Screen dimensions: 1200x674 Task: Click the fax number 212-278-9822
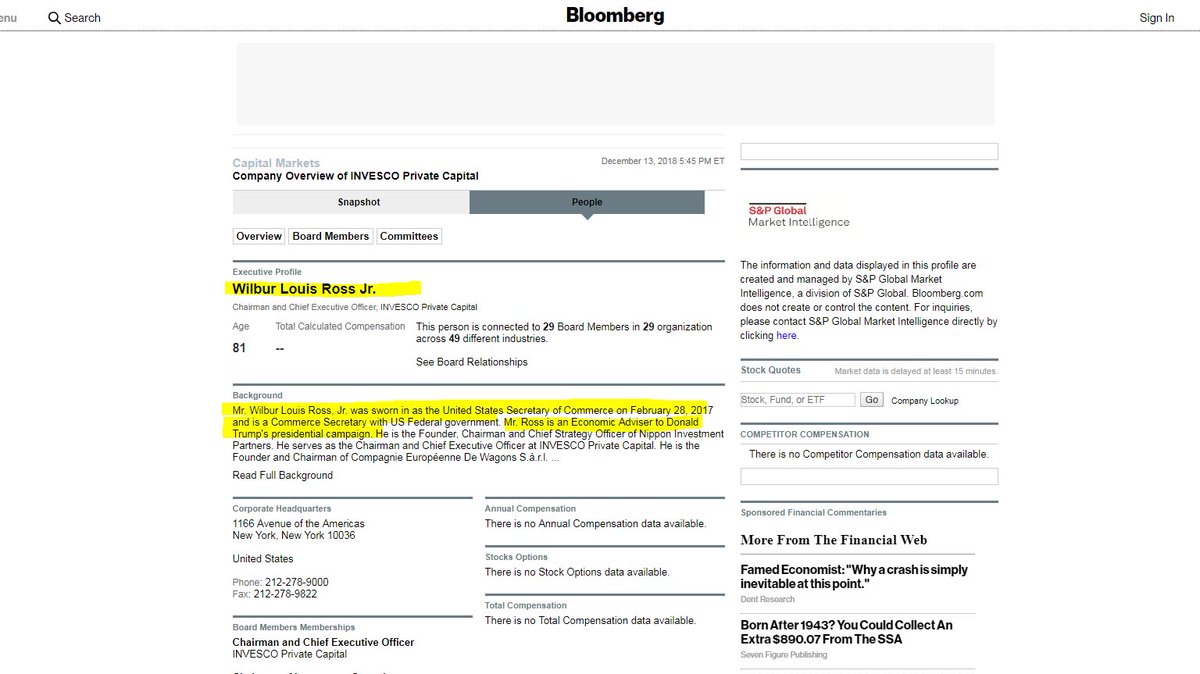pos(286,594)
